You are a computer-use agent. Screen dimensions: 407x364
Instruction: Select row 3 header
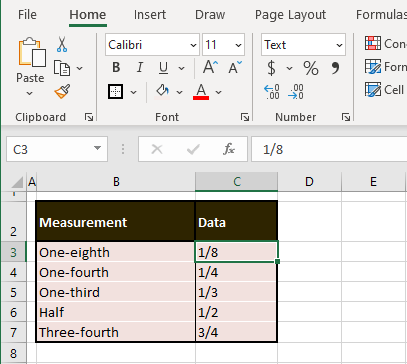(13, 252)
